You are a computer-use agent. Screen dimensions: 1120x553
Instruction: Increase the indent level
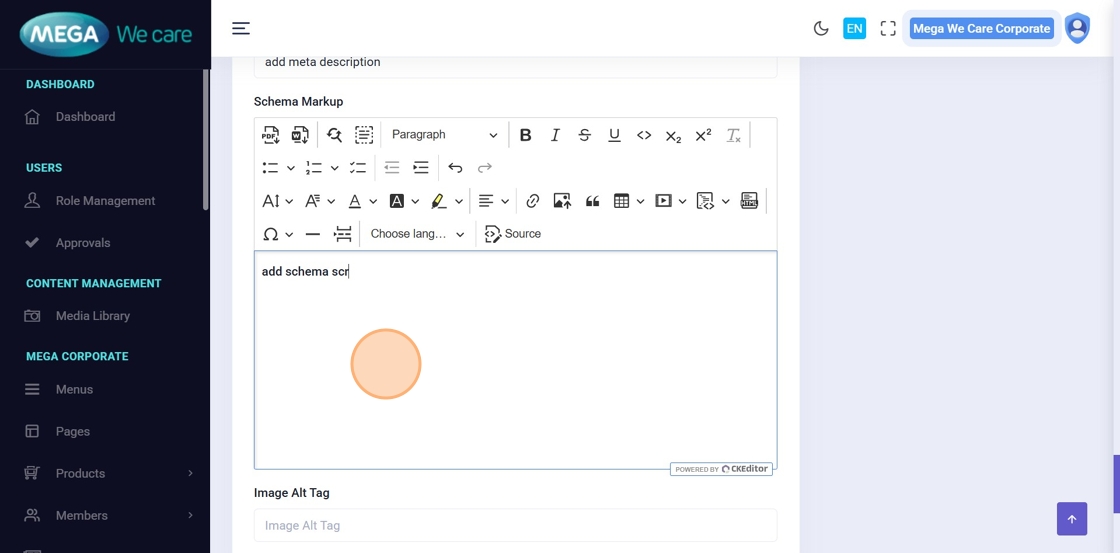tap(421, 168)
